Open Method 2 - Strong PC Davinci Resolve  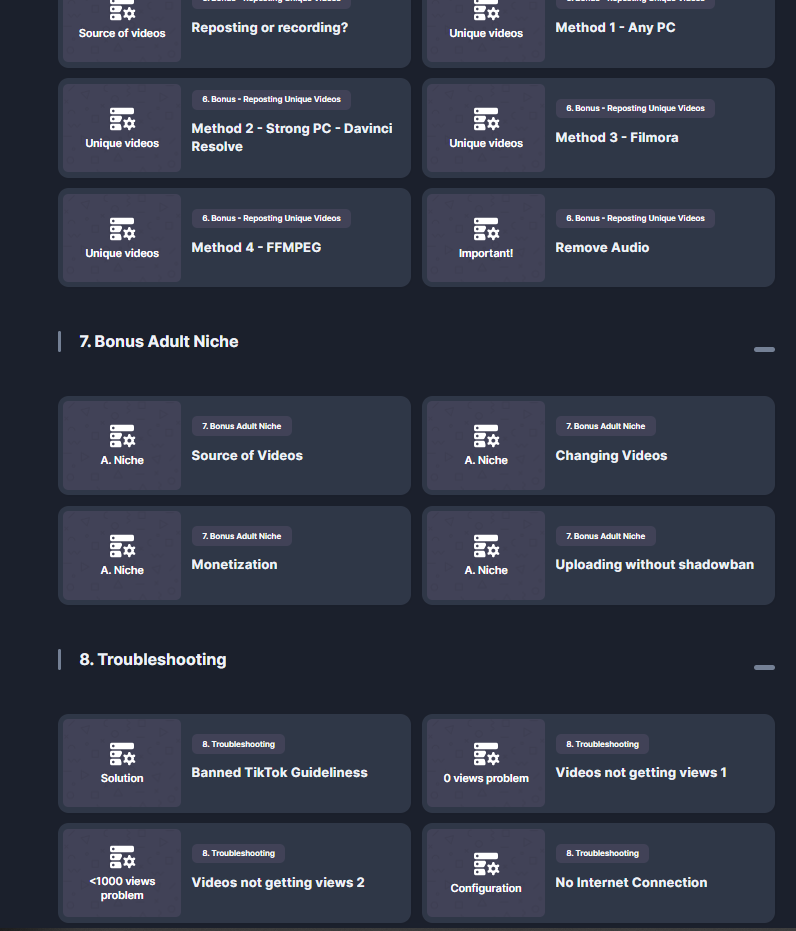click(x=291, y=137)
